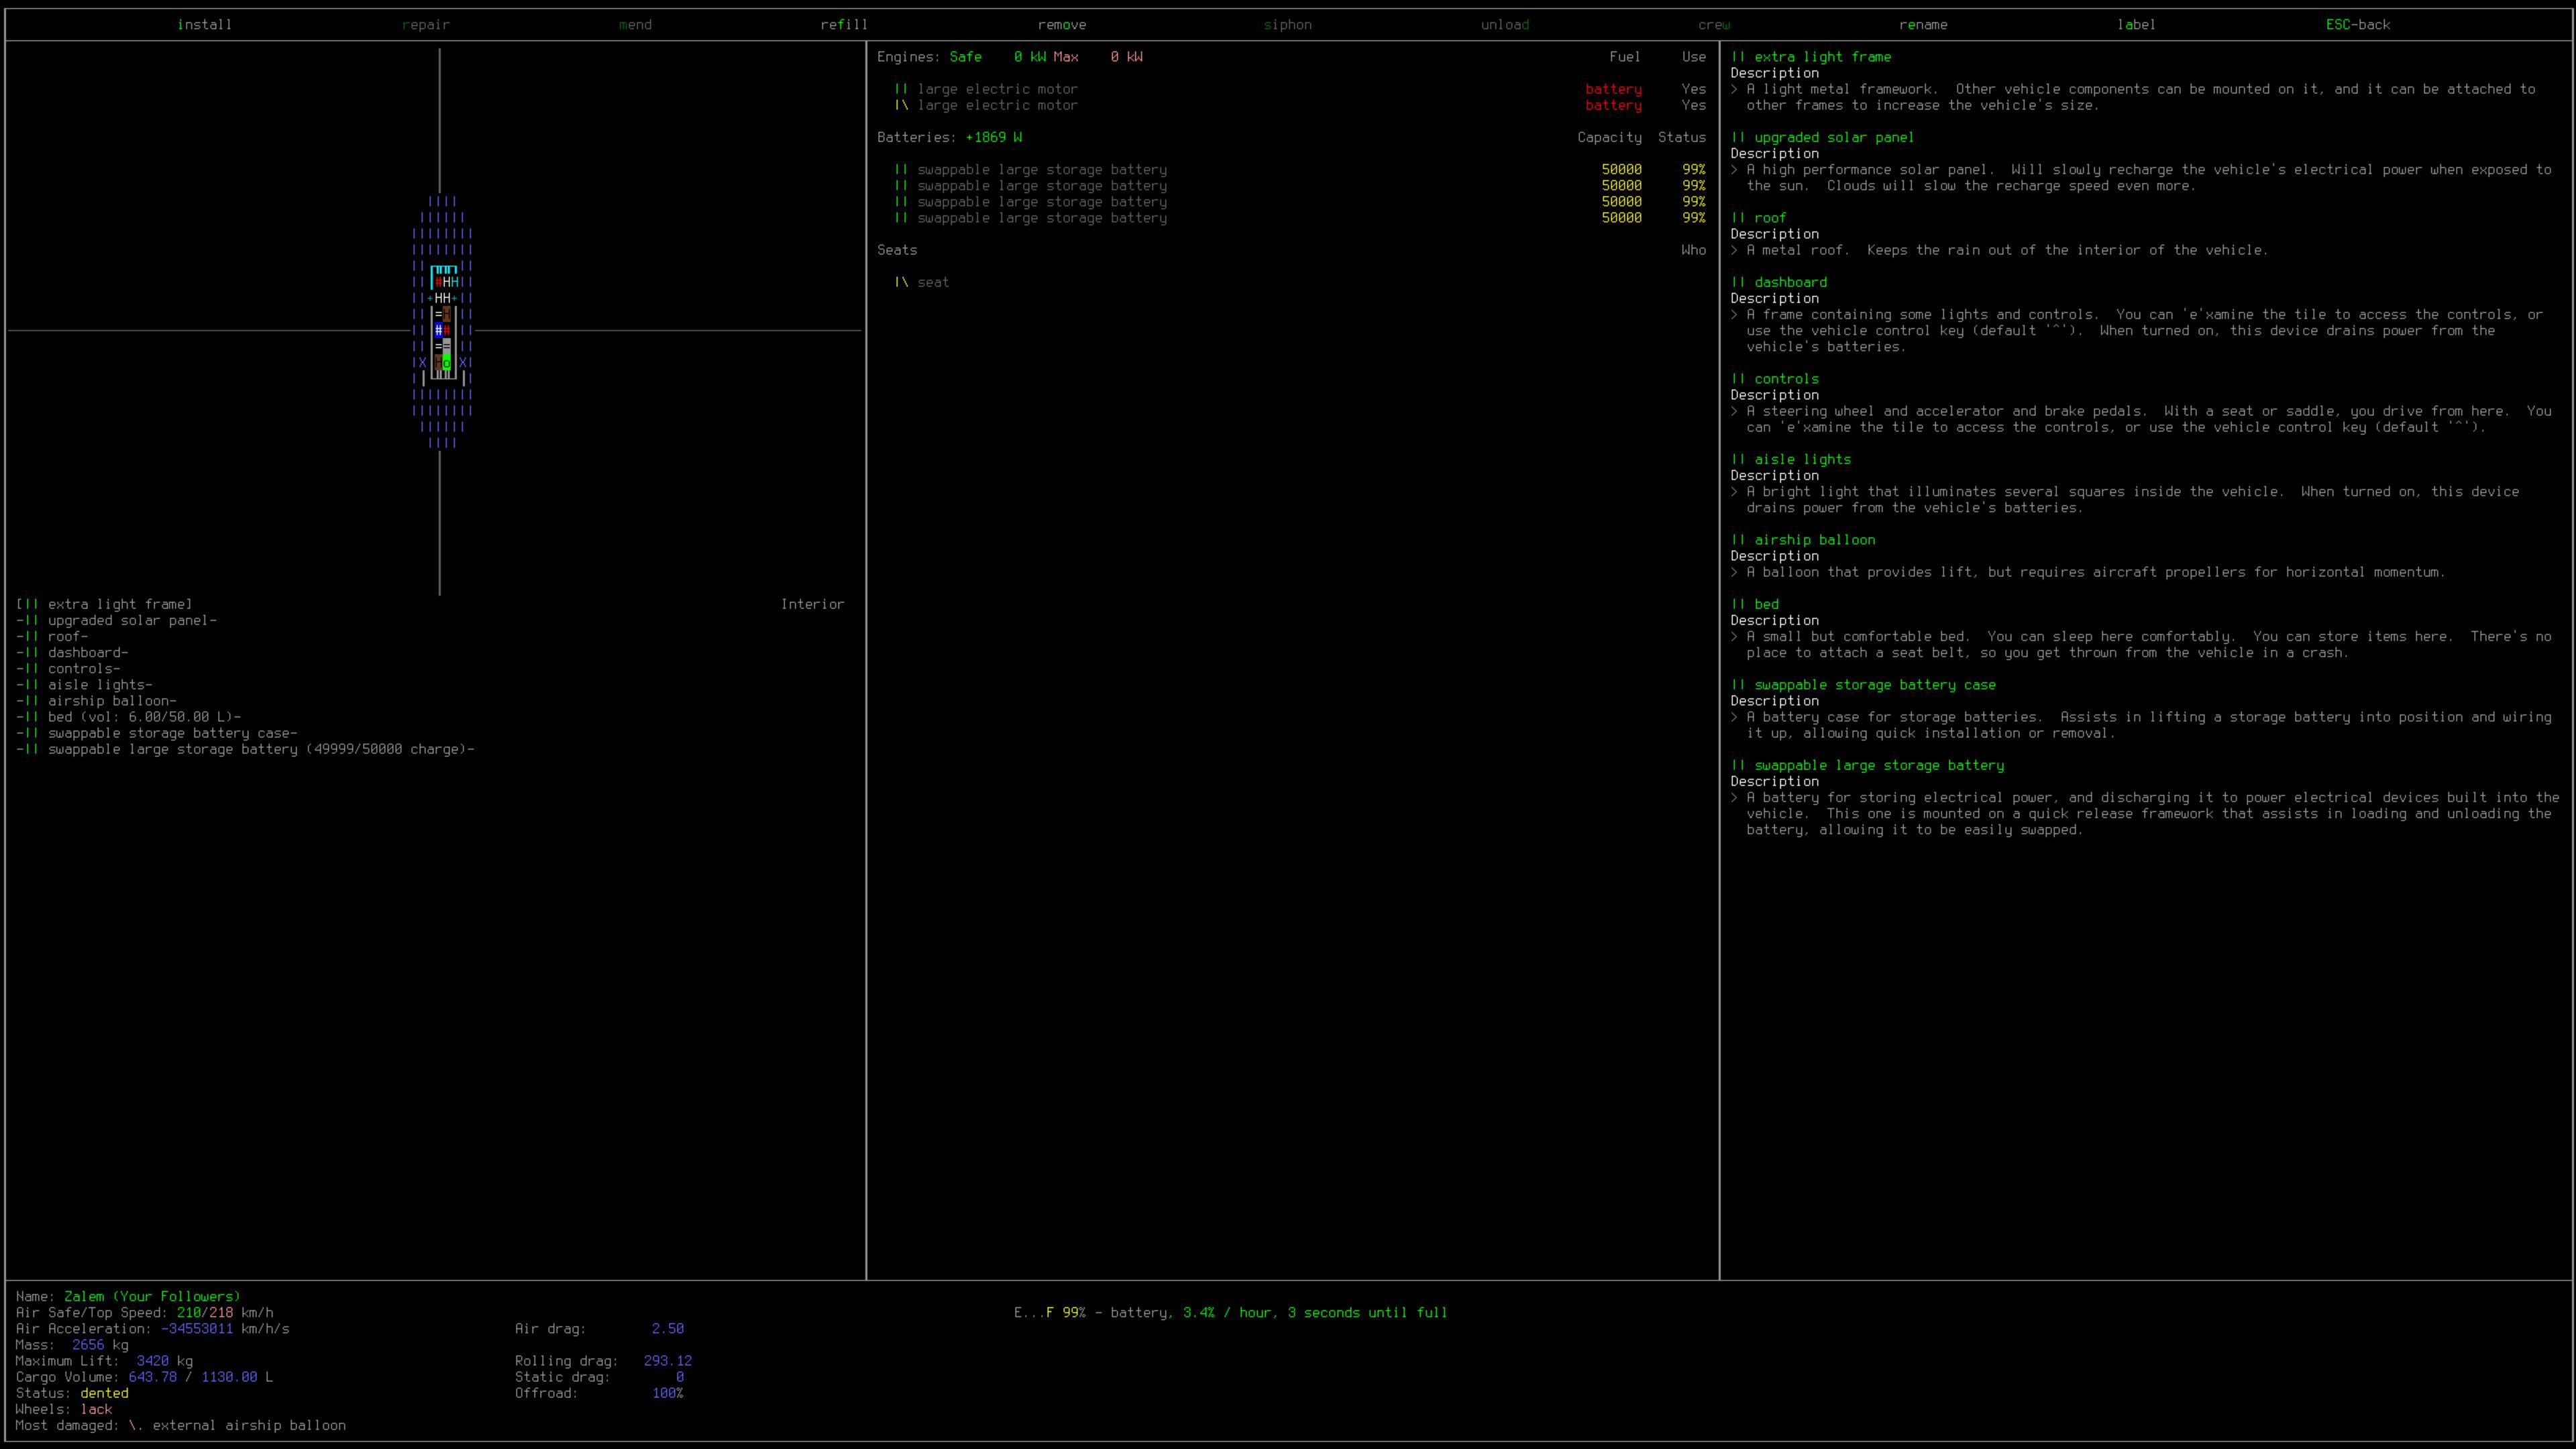The height and width of the screenshot is (1449, 2576).
Task: Choose the refill command
Action: 844,24
